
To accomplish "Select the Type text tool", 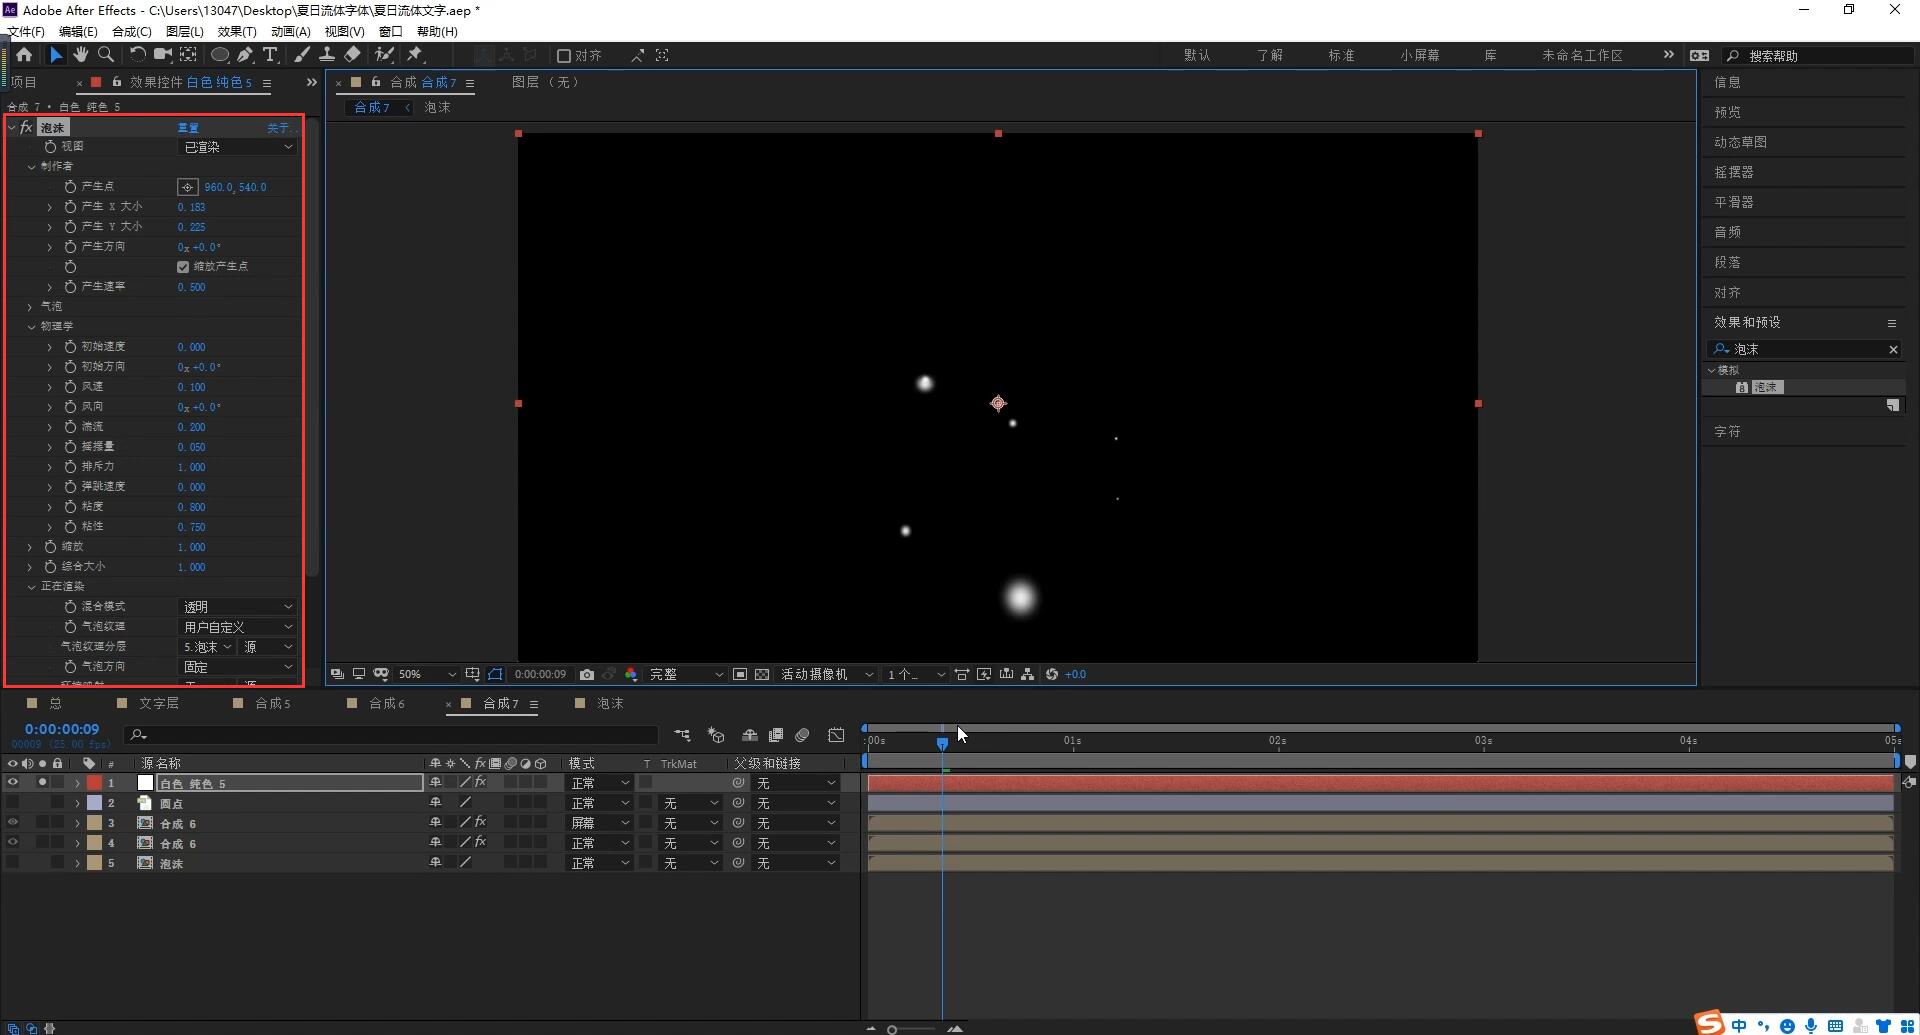I will click(270, 55).
